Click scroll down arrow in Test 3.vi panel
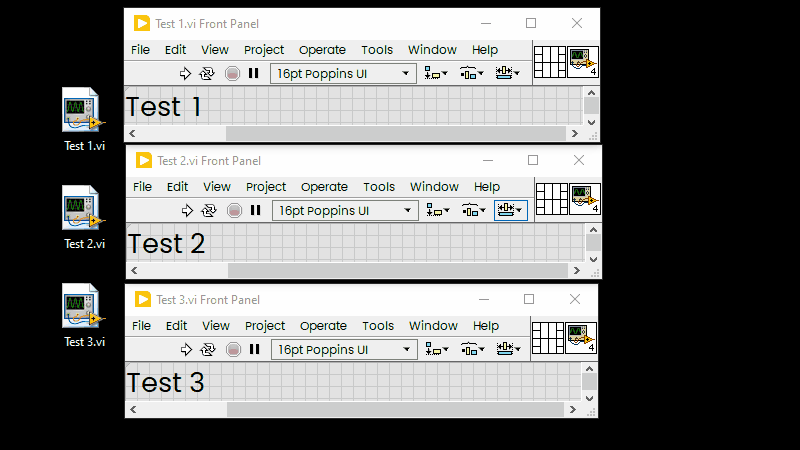 pyautogui.click(x=589, y=398)
